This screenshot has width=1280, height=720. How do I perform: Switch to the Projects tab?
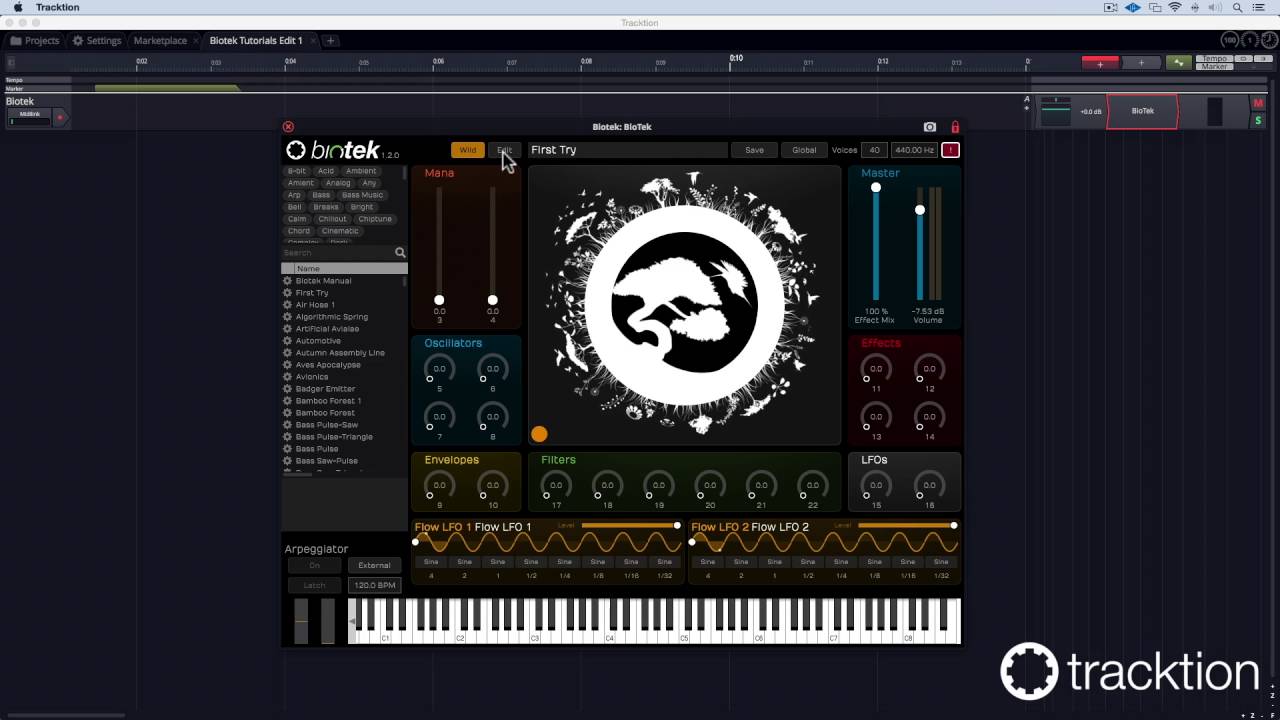[x=35, y=41]
